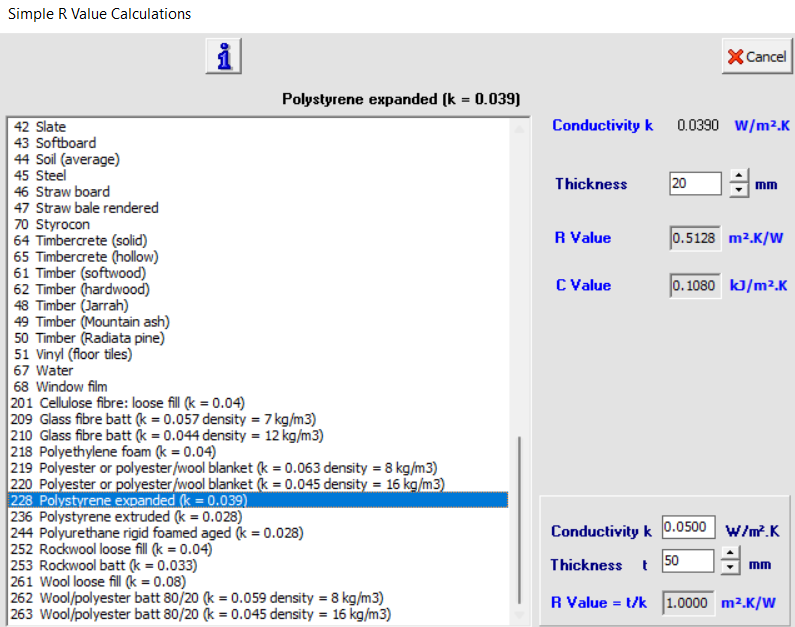Choose Window film from the list
The image size is (795, 627).
[x=71, y=387]
